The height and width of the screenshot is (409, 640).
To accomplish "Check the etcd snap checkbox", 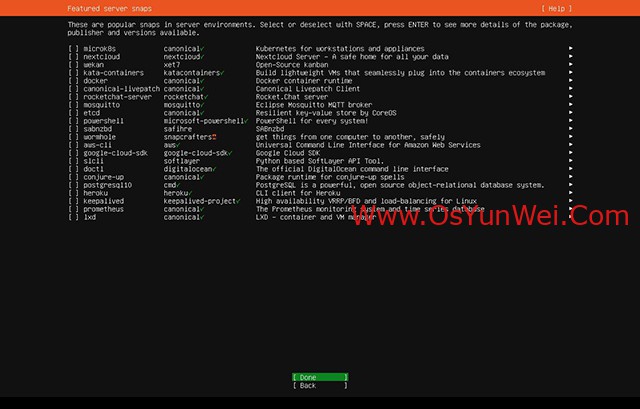I will (x=73, y=113).
